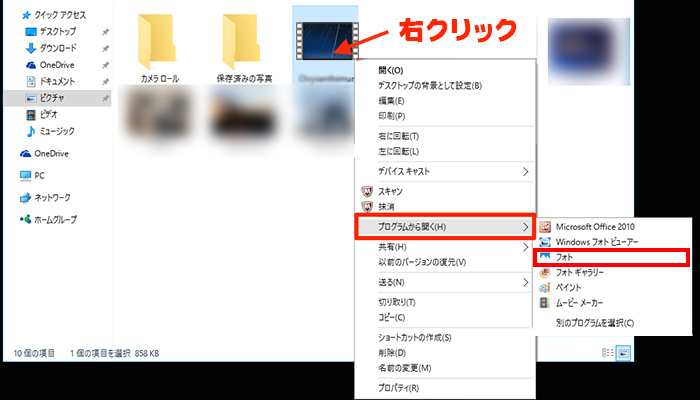The width and height of the screenshot is (700, 400).
Task: Click the ビデオ film icon in sidebar
Action: (31, 115)
